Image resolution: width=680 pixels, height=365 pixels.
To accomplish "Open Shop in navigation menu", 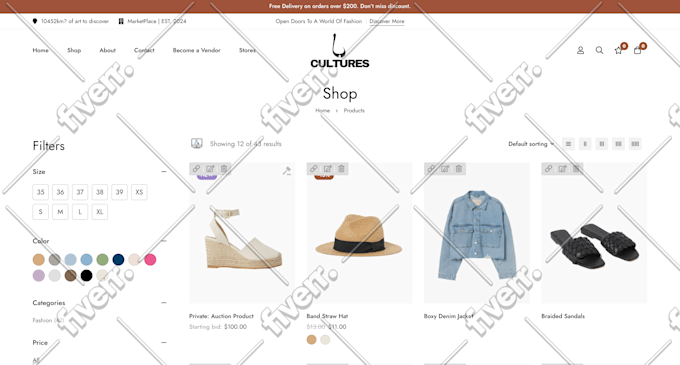I will (74, 50).
